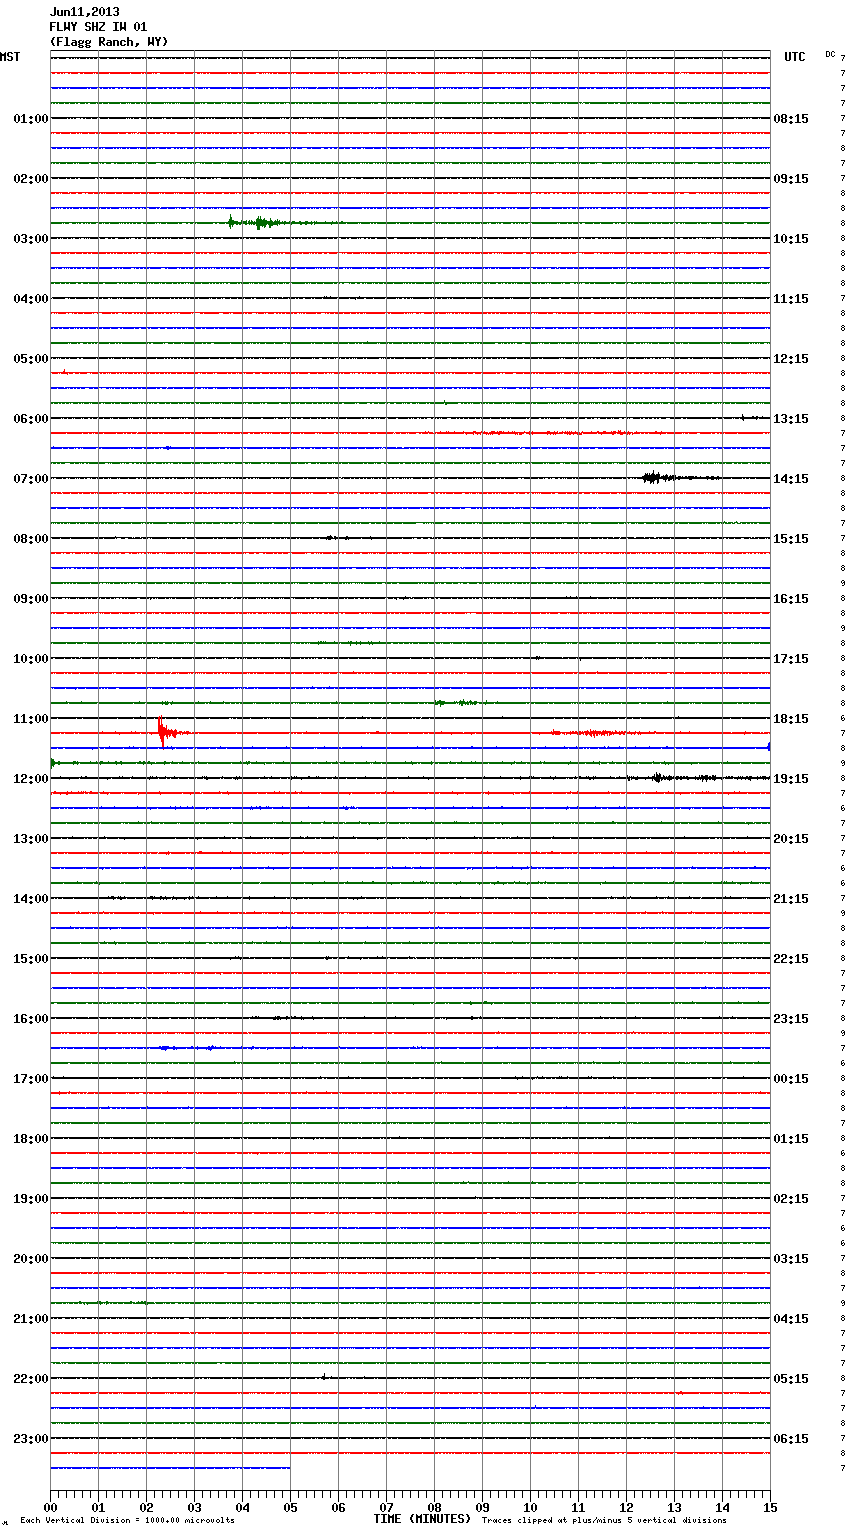Click the 23:15 UTC label
This screenshot has height=1534, width=850.
(791, 1019)
